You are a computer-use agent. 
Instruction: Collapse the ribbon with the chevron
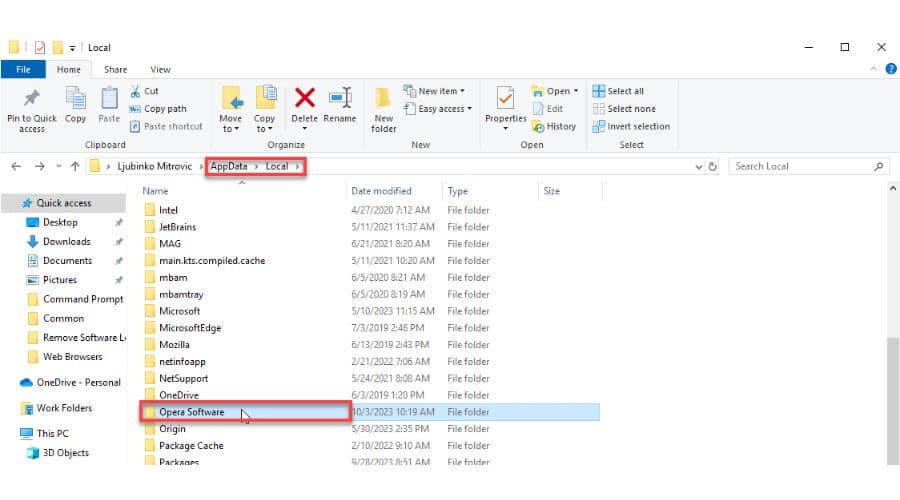[873, 69]
